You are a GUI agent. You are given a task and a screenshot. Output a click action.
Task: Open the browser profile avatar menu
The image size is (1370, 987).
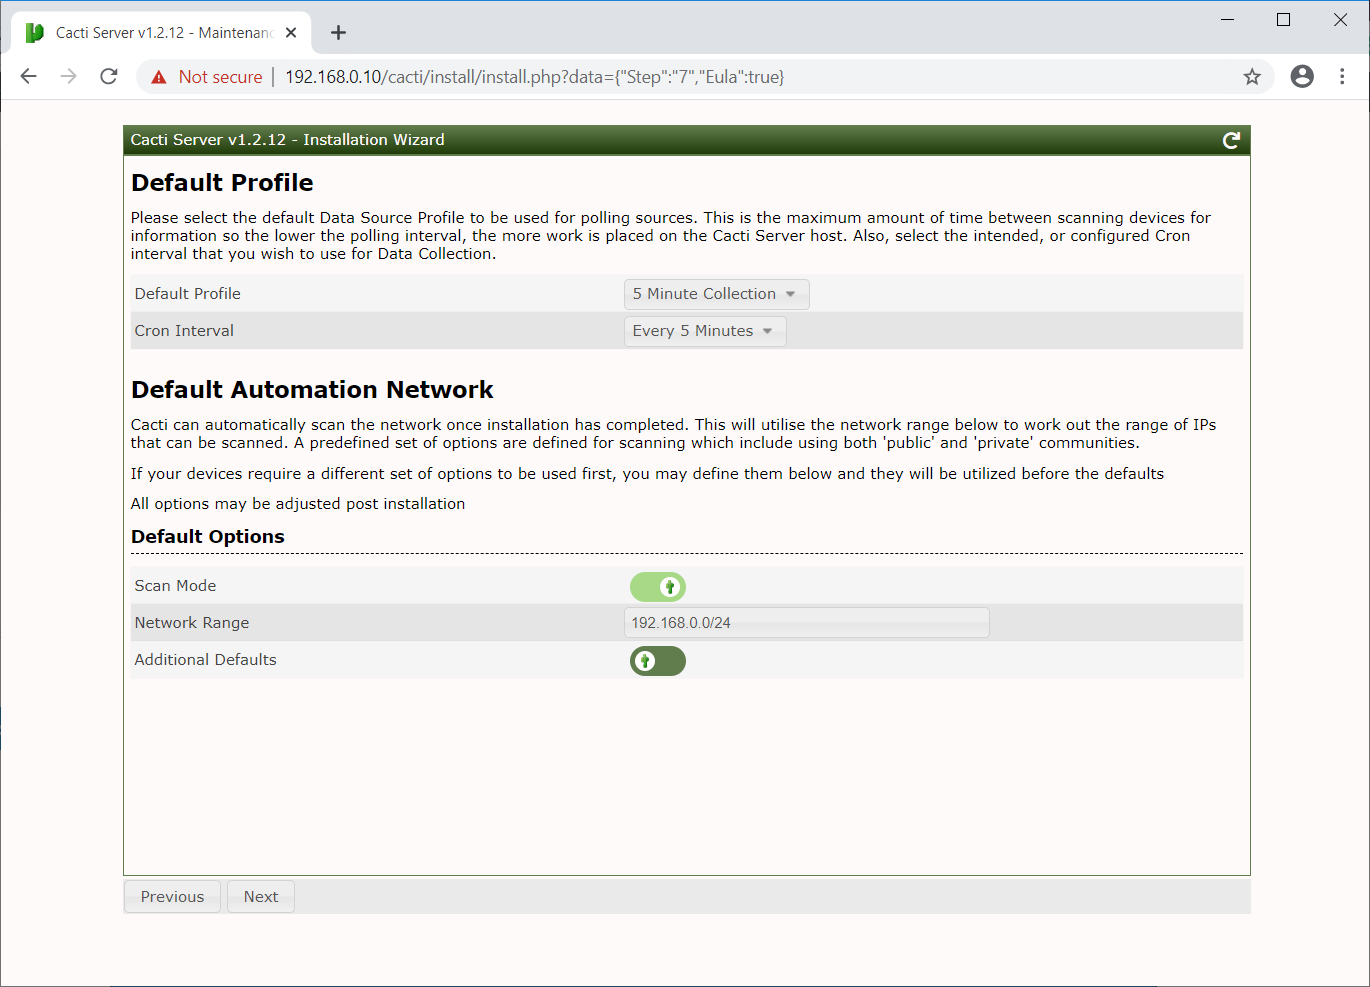click(1302, 76)
